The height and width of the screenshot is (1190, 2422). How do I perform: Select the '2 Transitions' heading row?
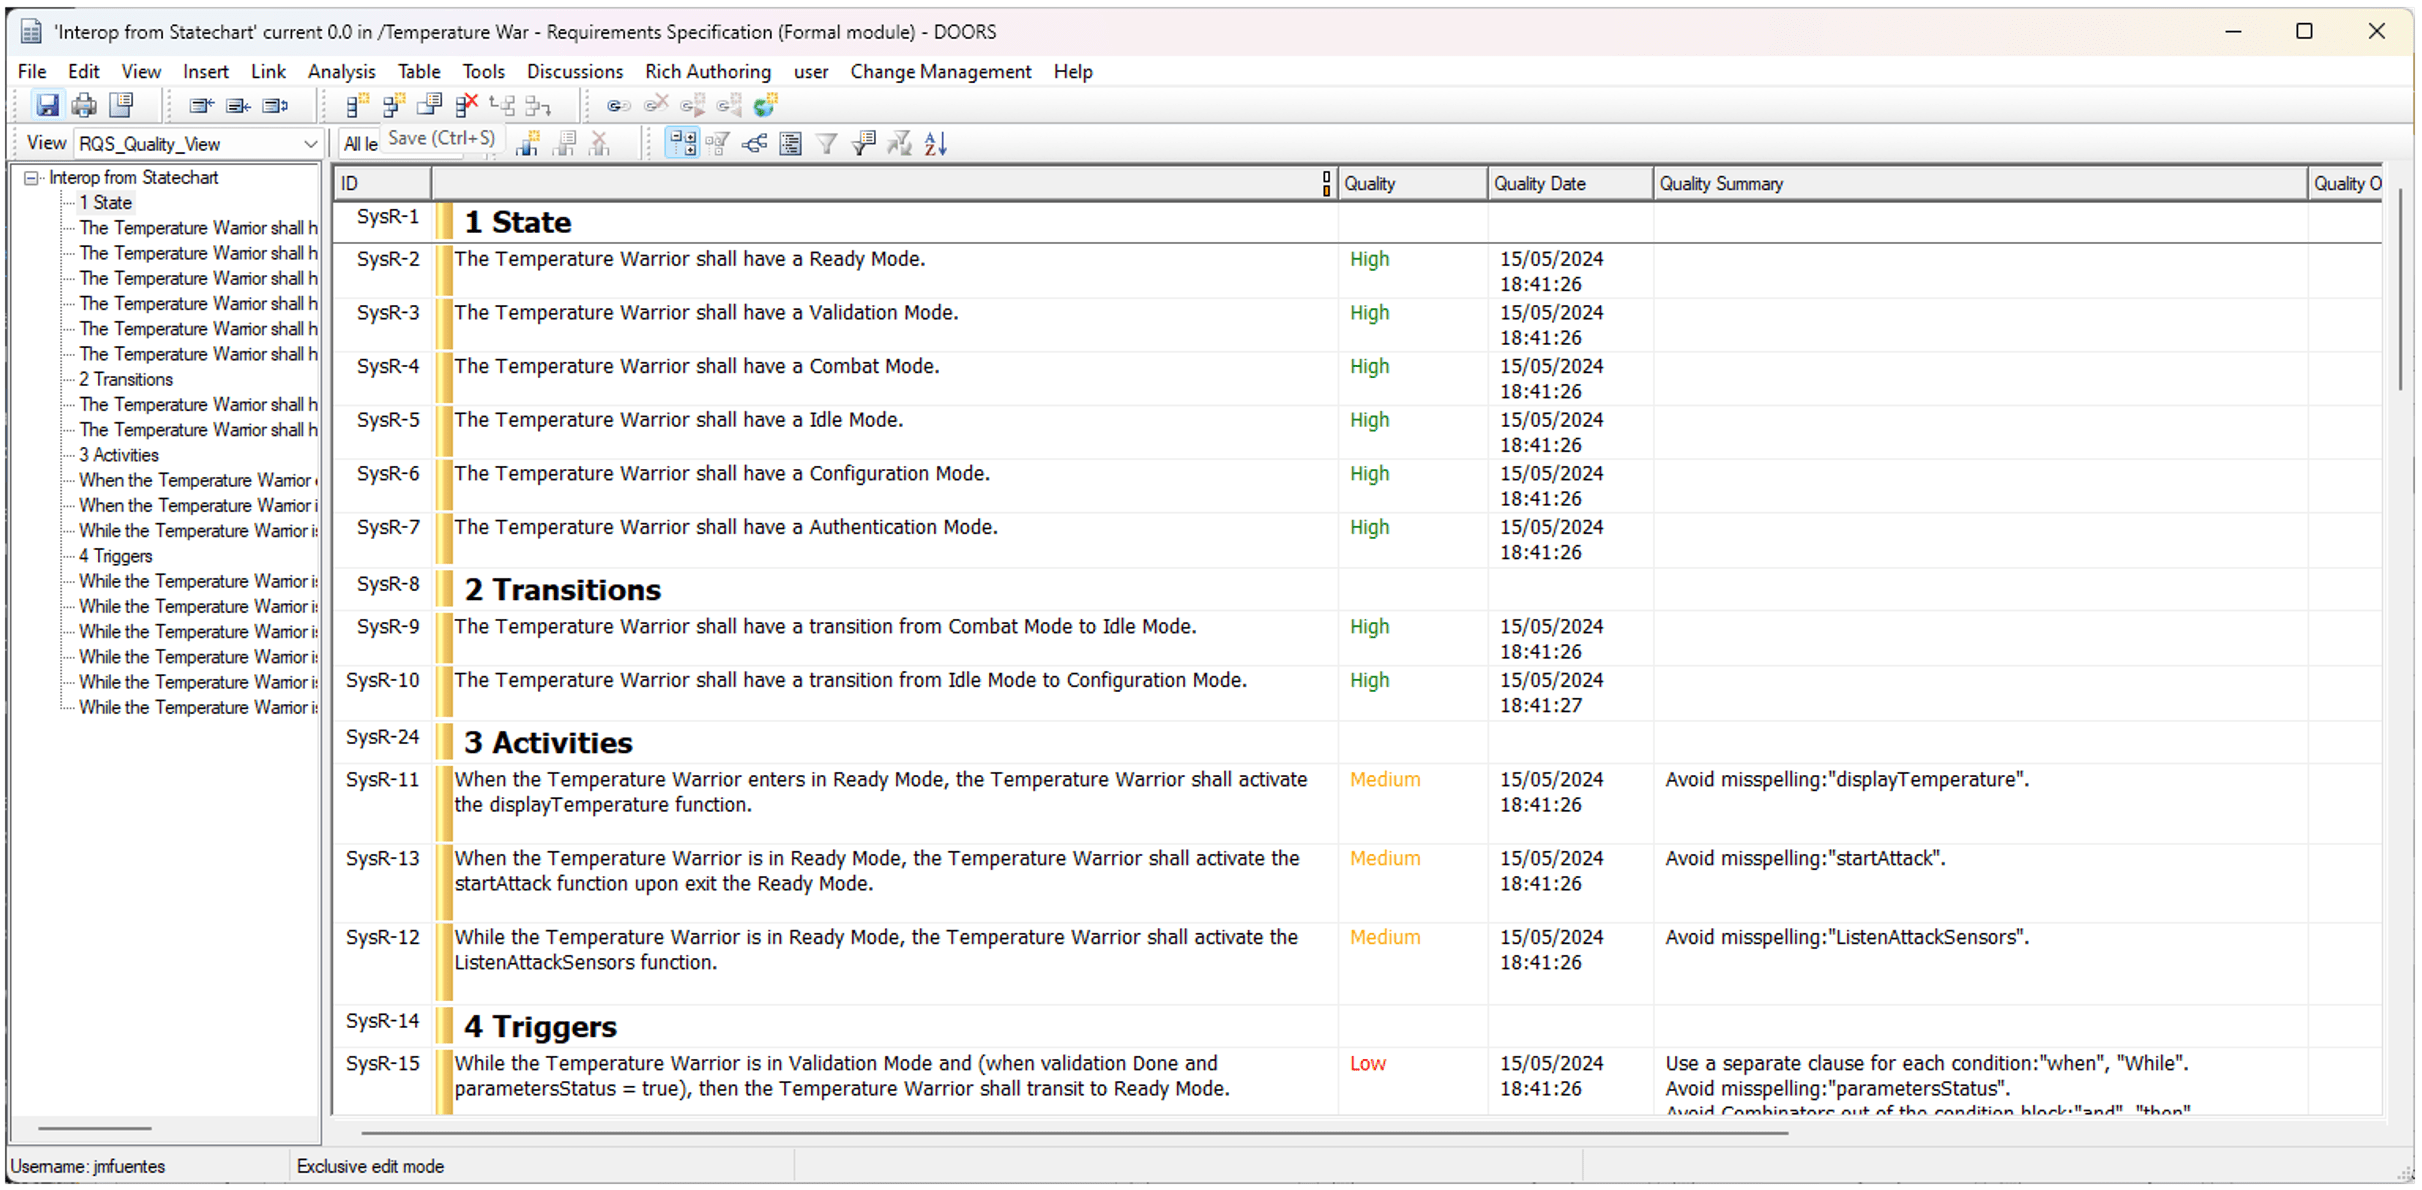[563, 590]
